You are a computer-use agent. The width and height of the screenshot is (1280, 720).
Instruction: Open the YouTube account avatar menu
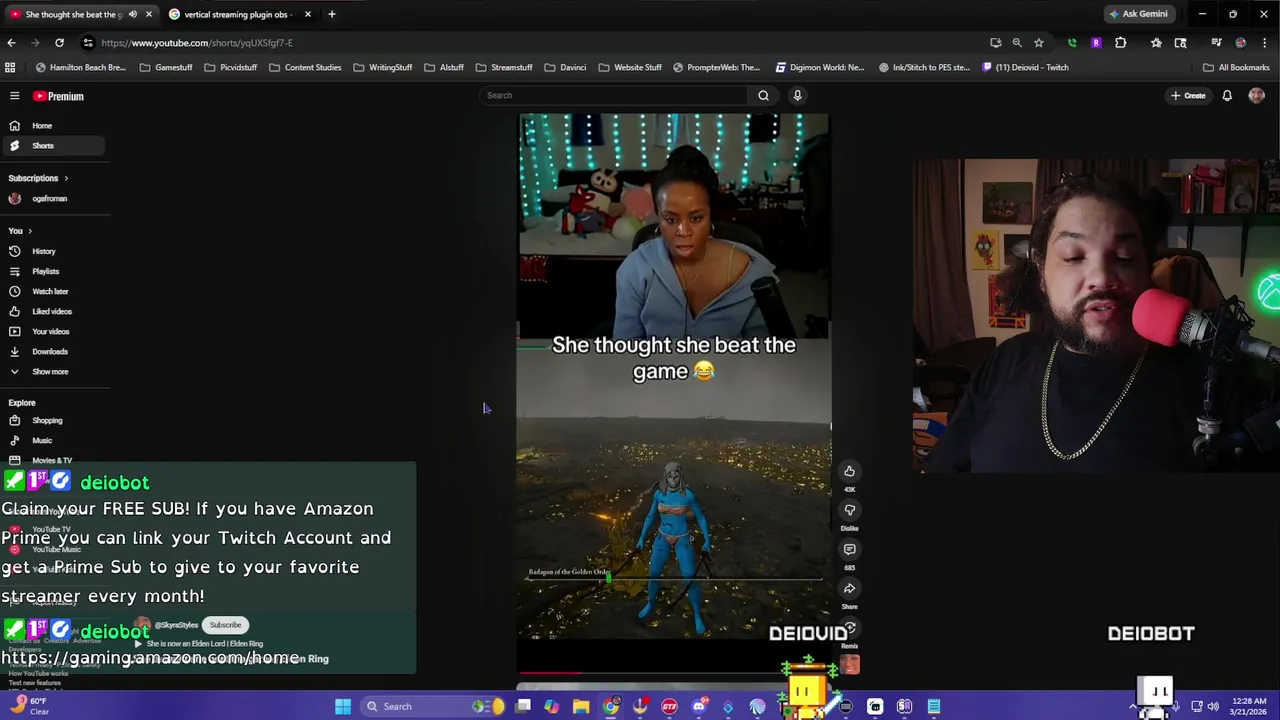click(1256, 96)
